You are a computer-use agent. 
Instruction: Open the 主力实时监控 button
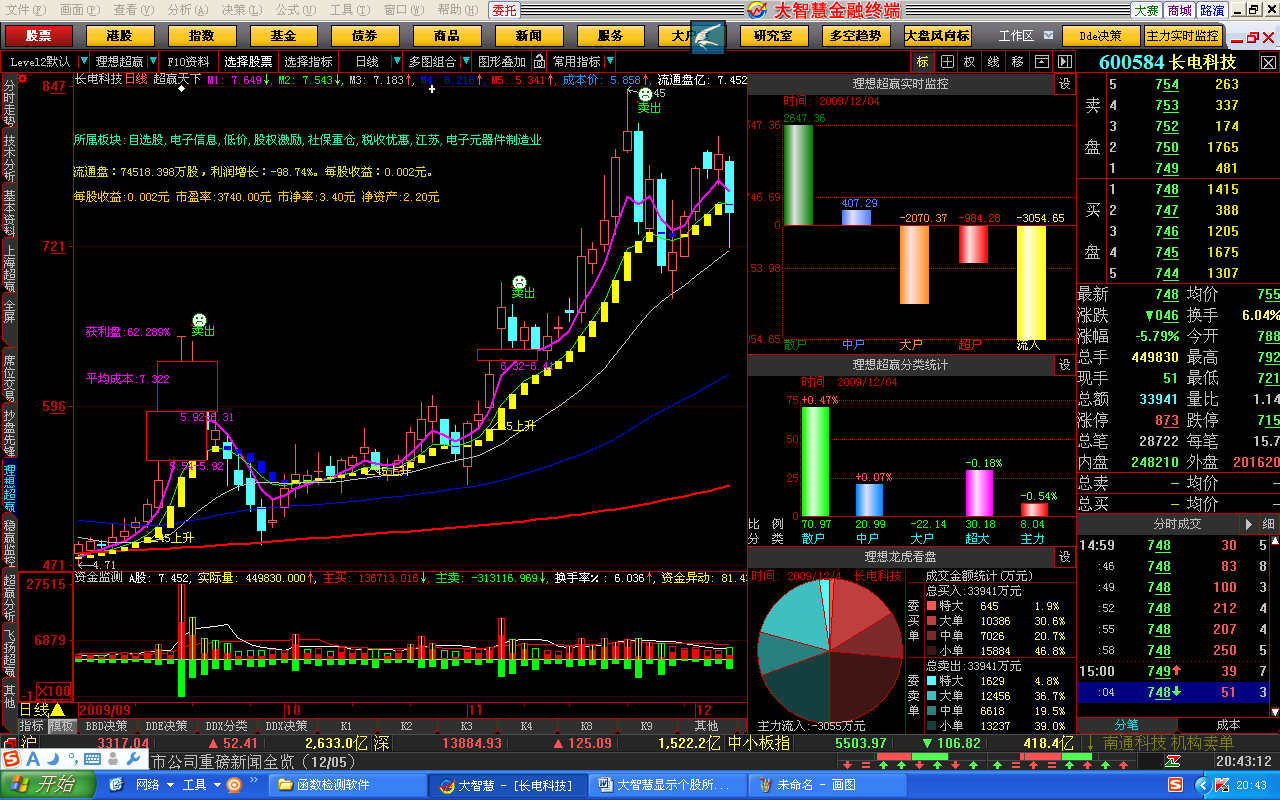coord(1185,36)
